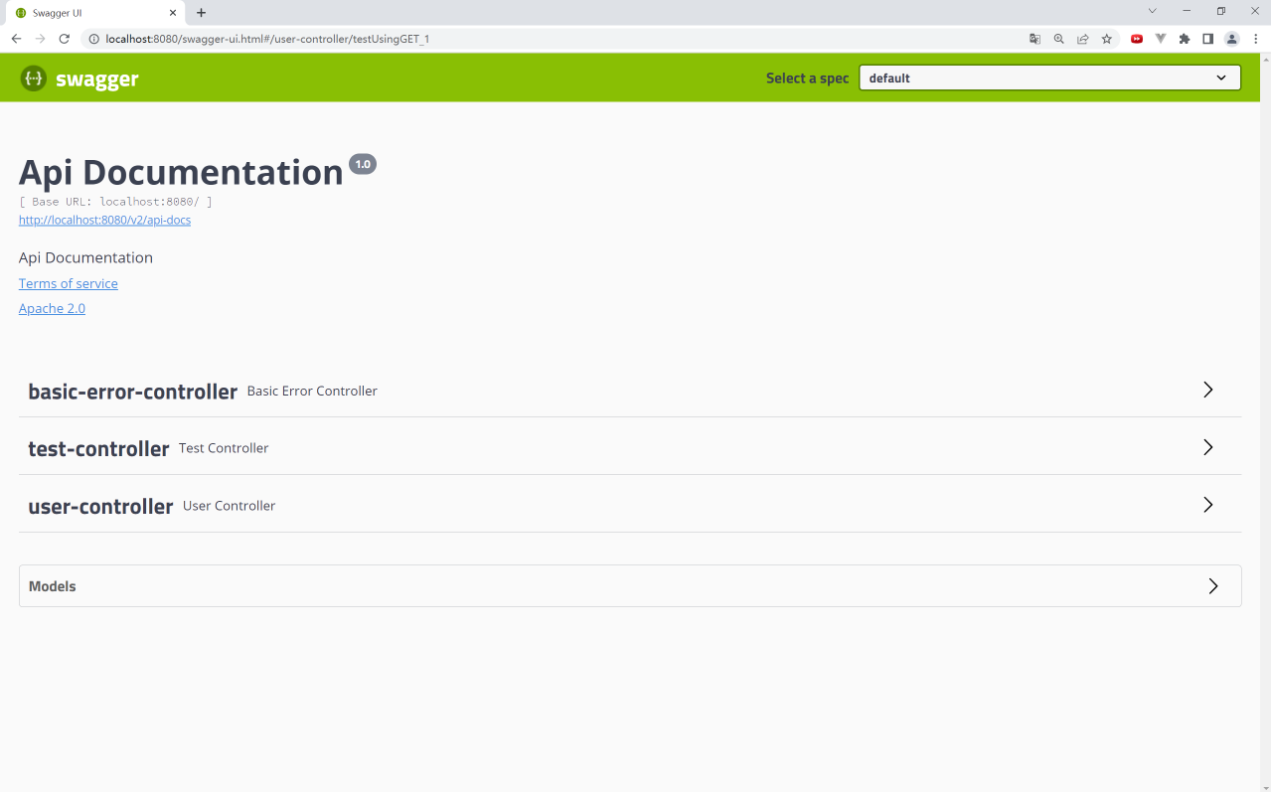The image size is (1271, 792).
Task: Expand the Models section chevron
Action: click(x=1213, y=586)
